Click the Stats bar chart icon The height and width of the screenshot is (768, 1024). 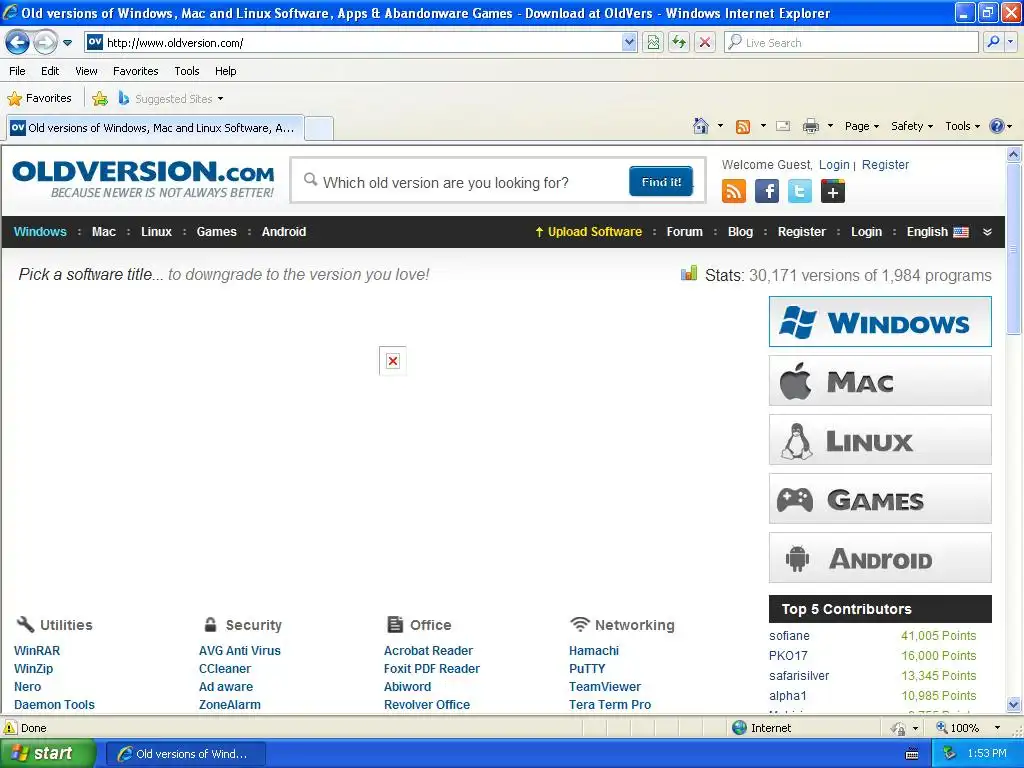point(688,274)
